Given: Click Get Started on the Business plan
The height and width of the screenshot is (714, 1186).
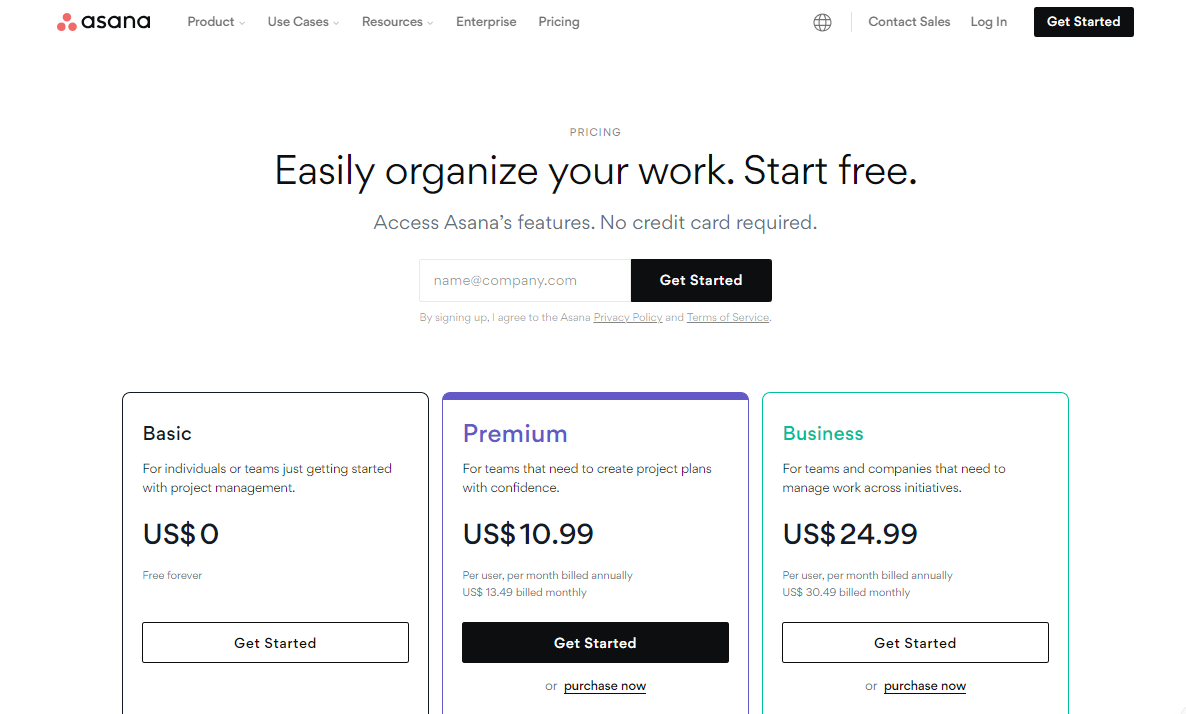Looking at the screenshot, I should [915, 642].
